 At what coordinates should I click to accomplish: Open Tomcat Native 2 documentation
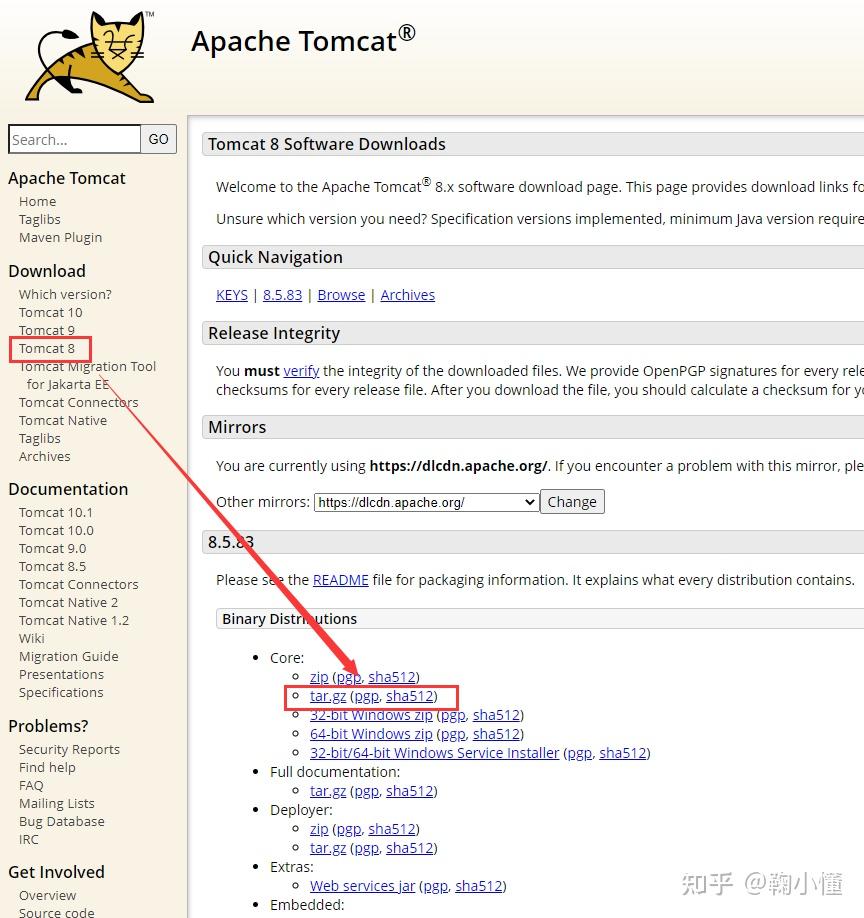click(x=68, y=603)
